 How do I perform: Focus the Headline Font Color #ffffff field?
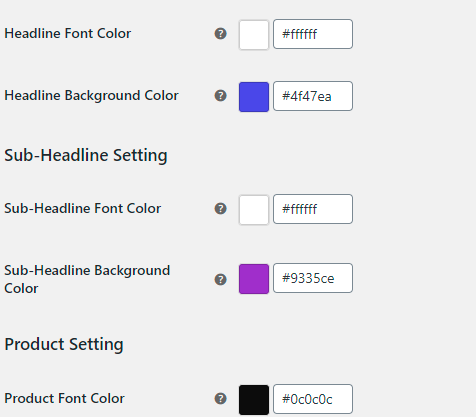coord(313,34)
